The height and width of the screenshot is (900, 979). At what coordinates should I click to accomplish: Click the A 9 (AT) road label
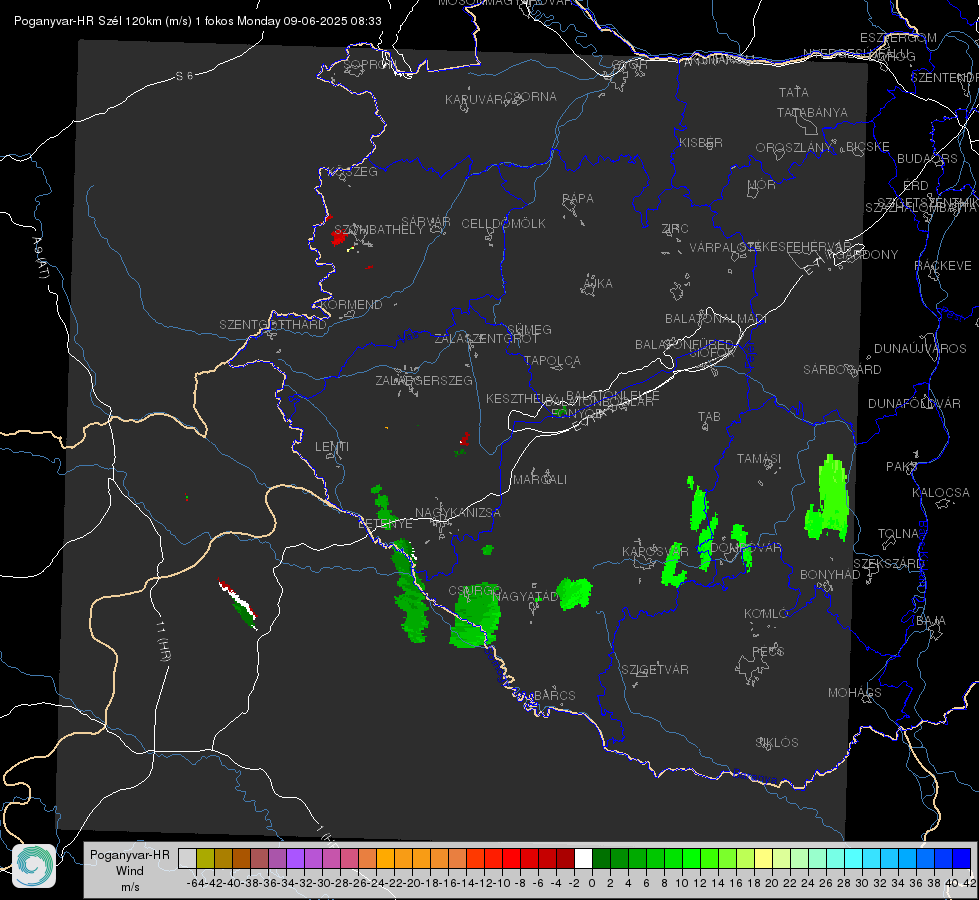point(40,257)
